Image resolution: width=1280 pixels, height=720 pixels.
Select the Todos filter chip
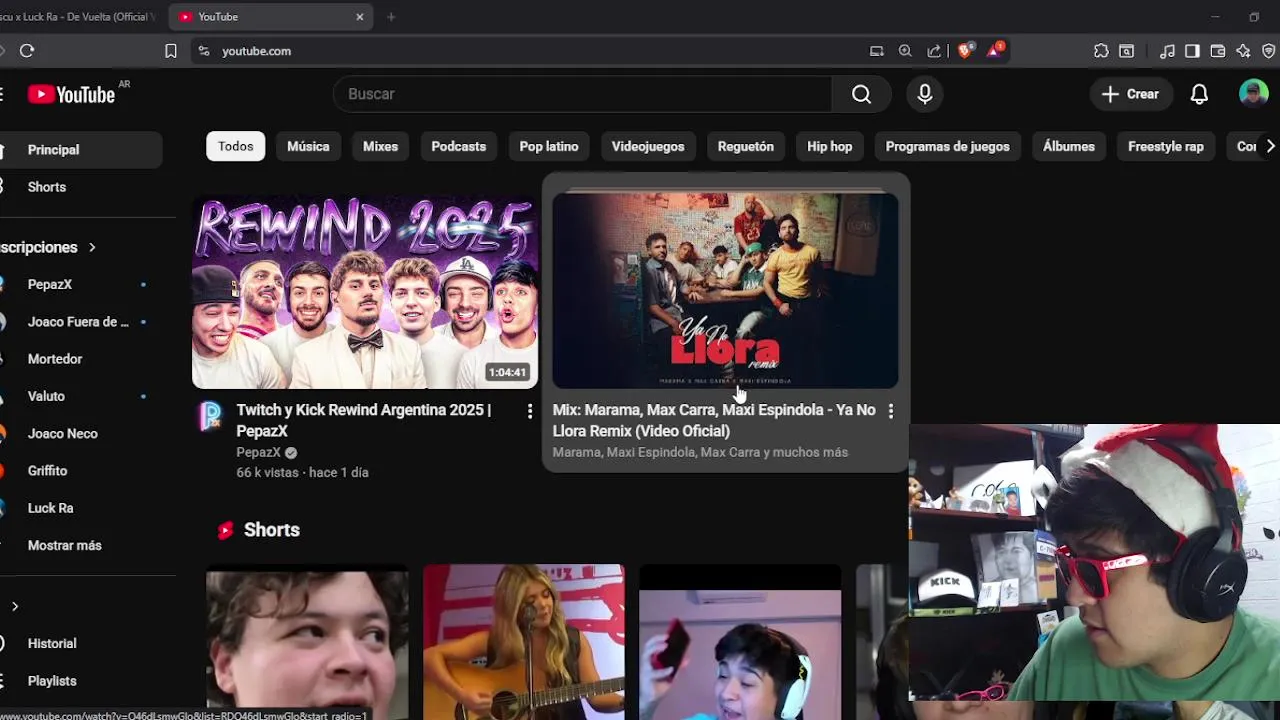tap(236, 146)
